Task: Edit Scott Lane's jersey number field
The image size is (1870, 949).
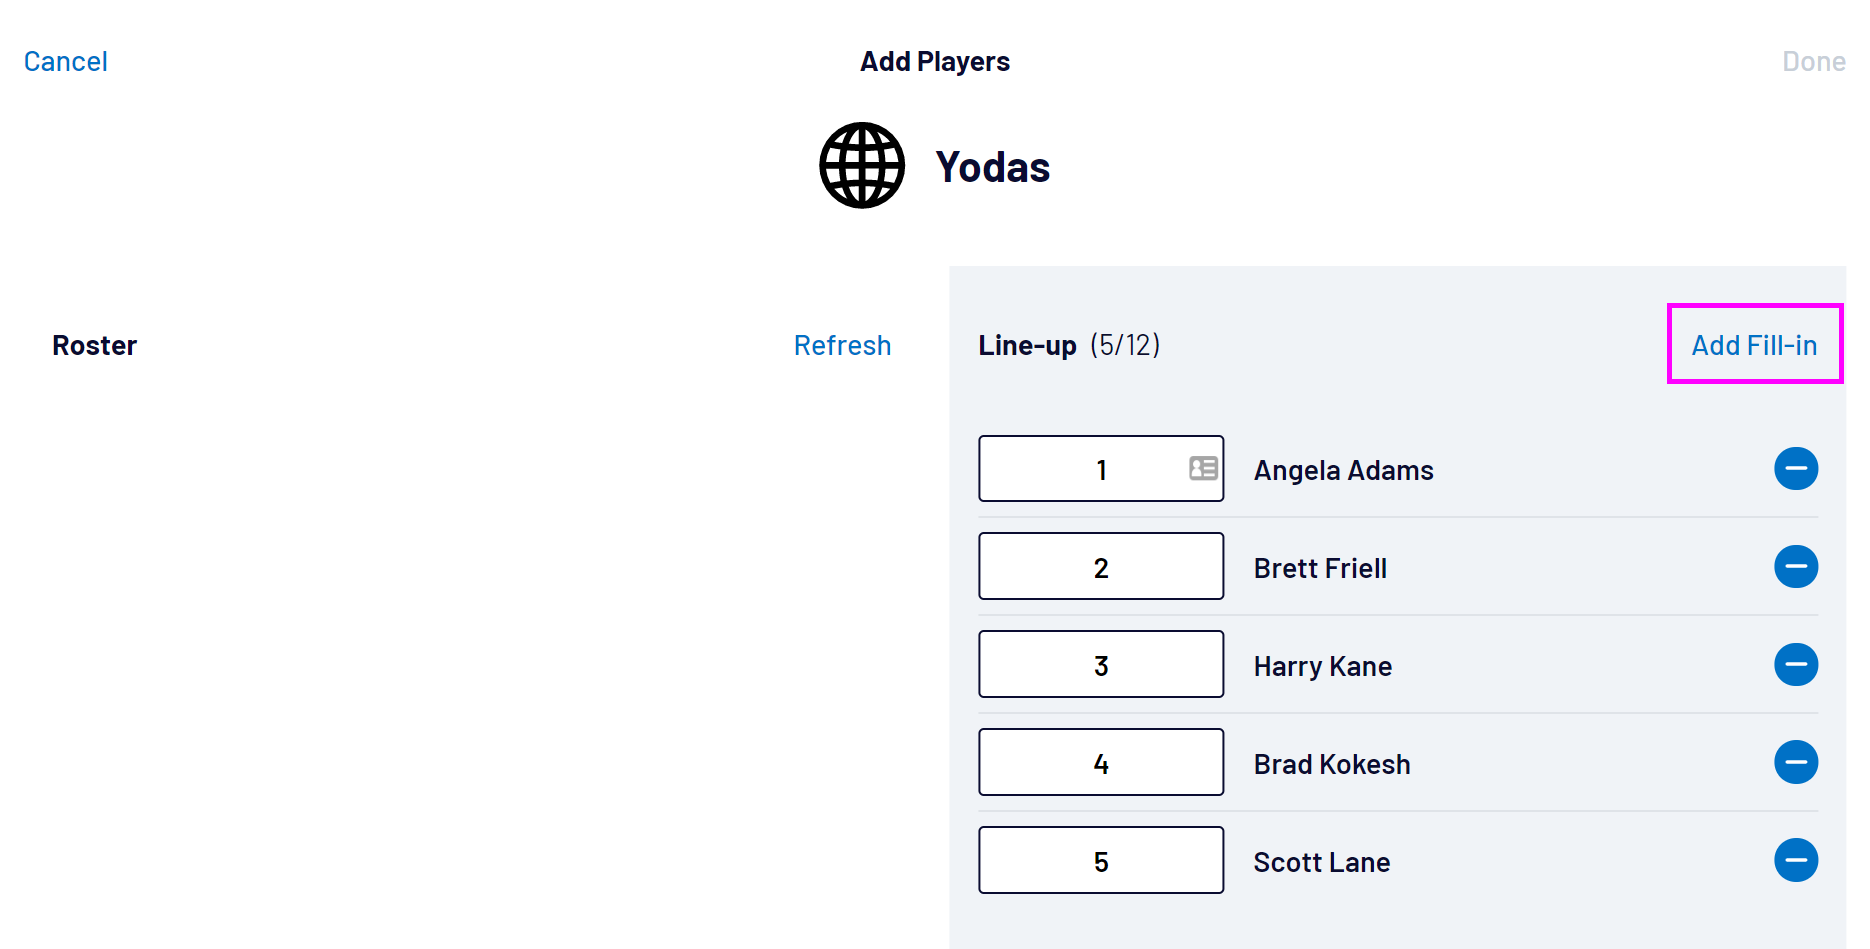Action: pyautogui.click(x=1100, y=861)
